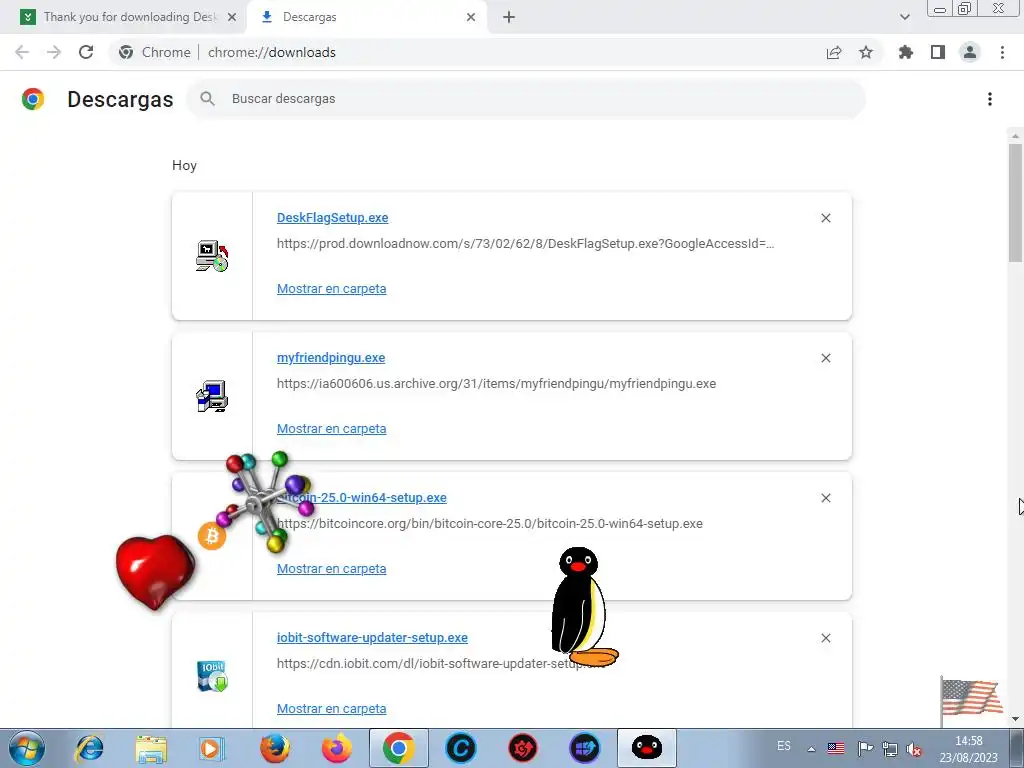Share this page via the share icon
The height and width of the screenshot is (768, 1024).
click(834, 52)
